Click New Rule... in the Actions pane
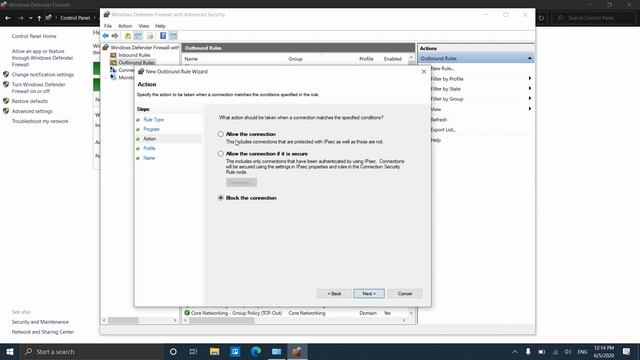640x360 pixels. pos(442,69)
